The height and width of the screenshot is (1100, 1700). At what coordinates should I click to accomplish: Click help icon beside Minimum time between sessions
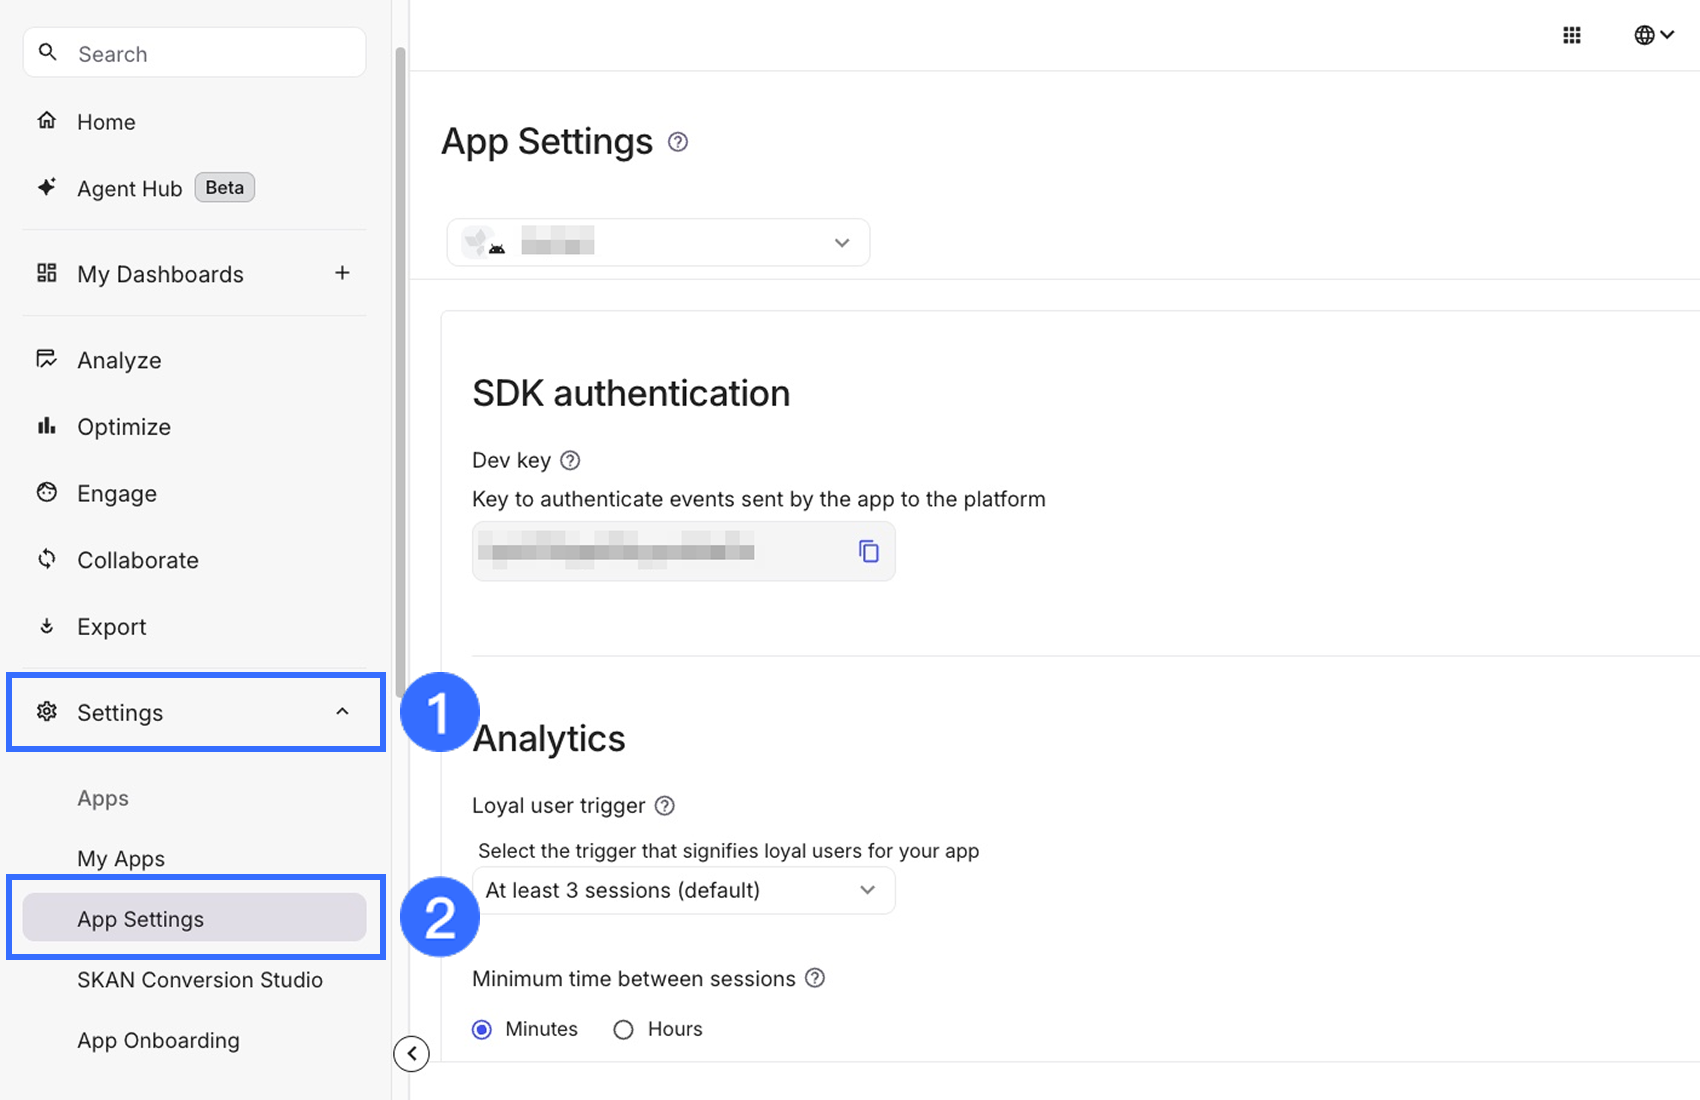815,978
